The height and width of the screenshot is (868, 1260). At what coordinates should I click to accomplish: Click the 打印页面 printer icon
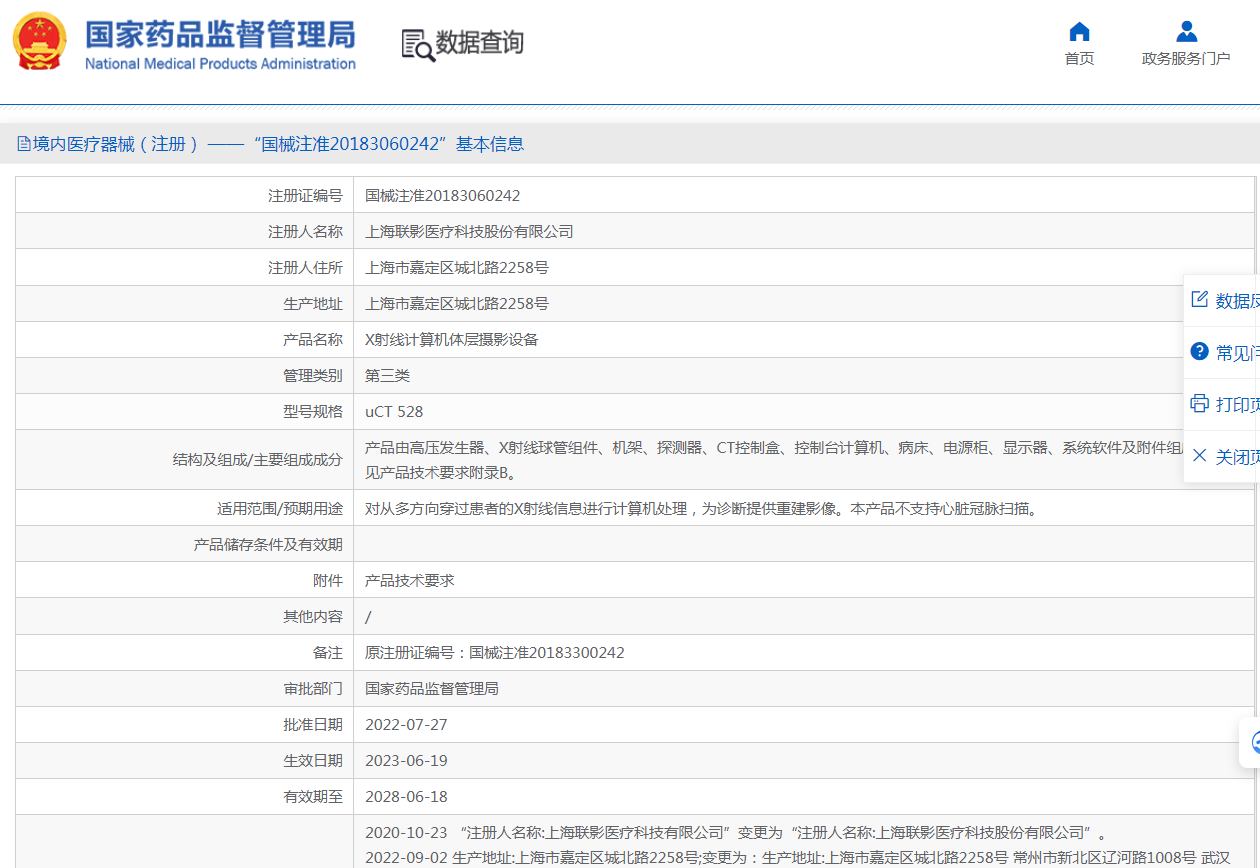point(1200,404)
